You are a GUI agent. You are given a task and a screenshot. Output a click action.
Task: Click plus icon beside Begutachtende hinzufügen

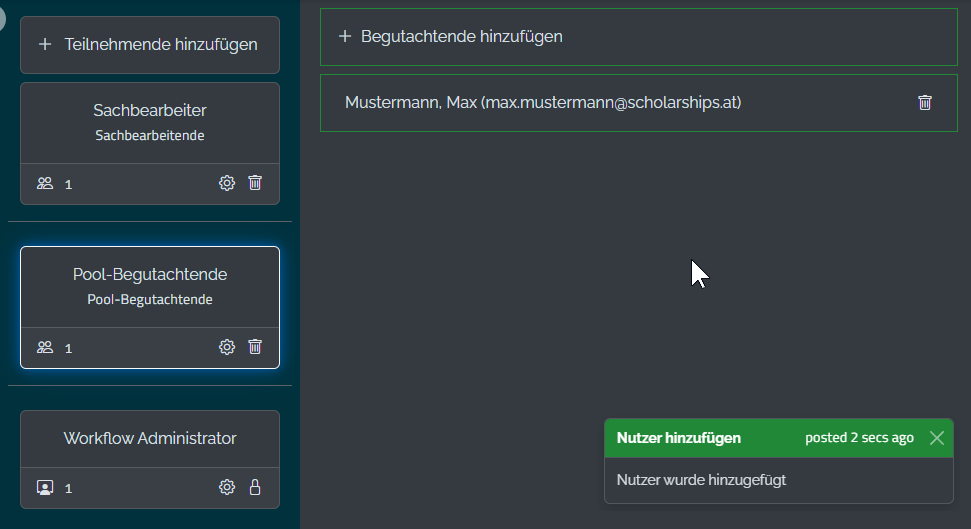pos(345,36)
